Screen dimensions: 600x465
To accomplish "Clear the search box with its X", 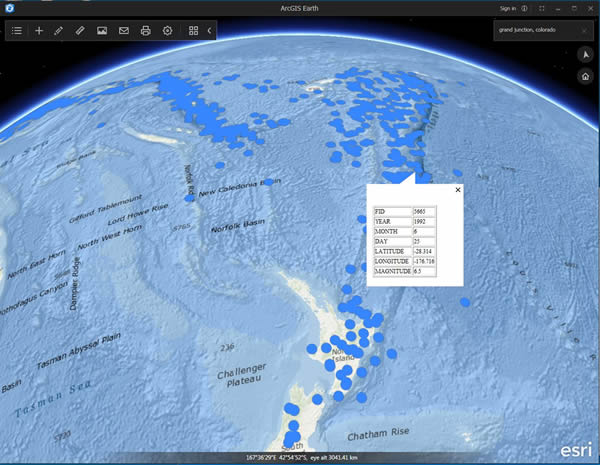I will point(584,30).
